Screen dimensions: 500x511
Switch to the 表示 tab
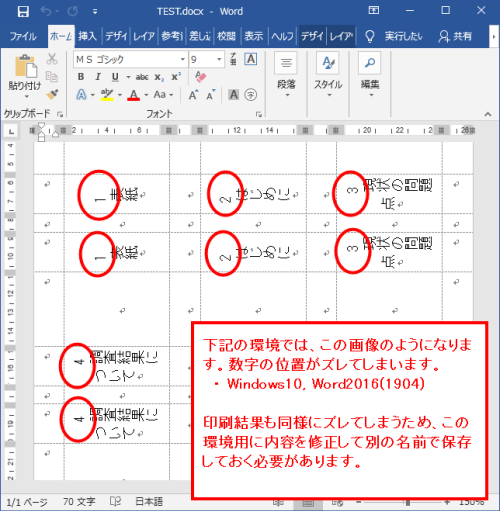(x=254, y=36)
